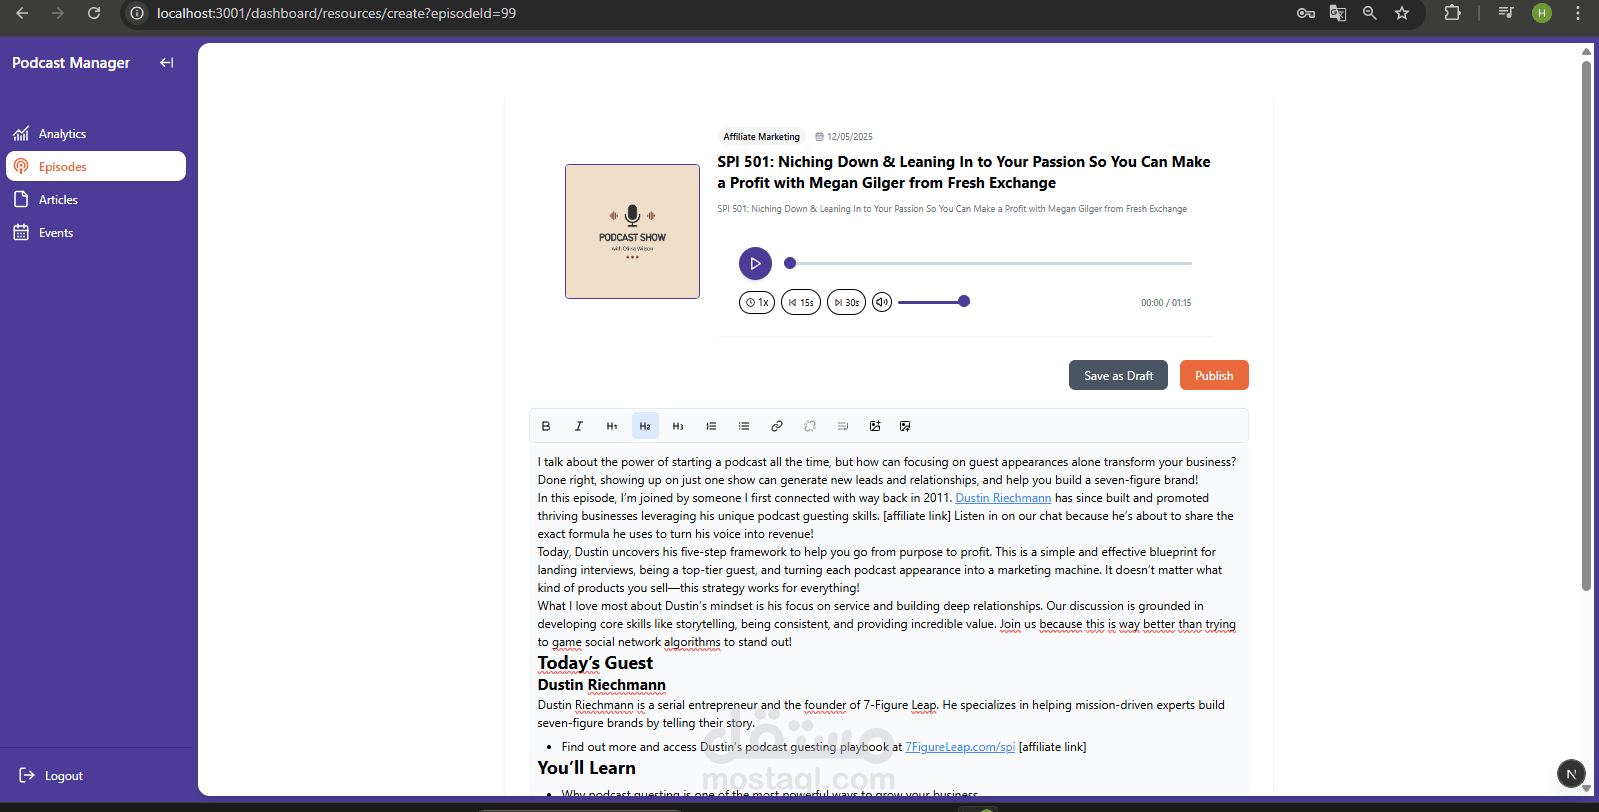Open the browser three-dot menu
Screen dimensions: 1599x812
[1578, 13]
